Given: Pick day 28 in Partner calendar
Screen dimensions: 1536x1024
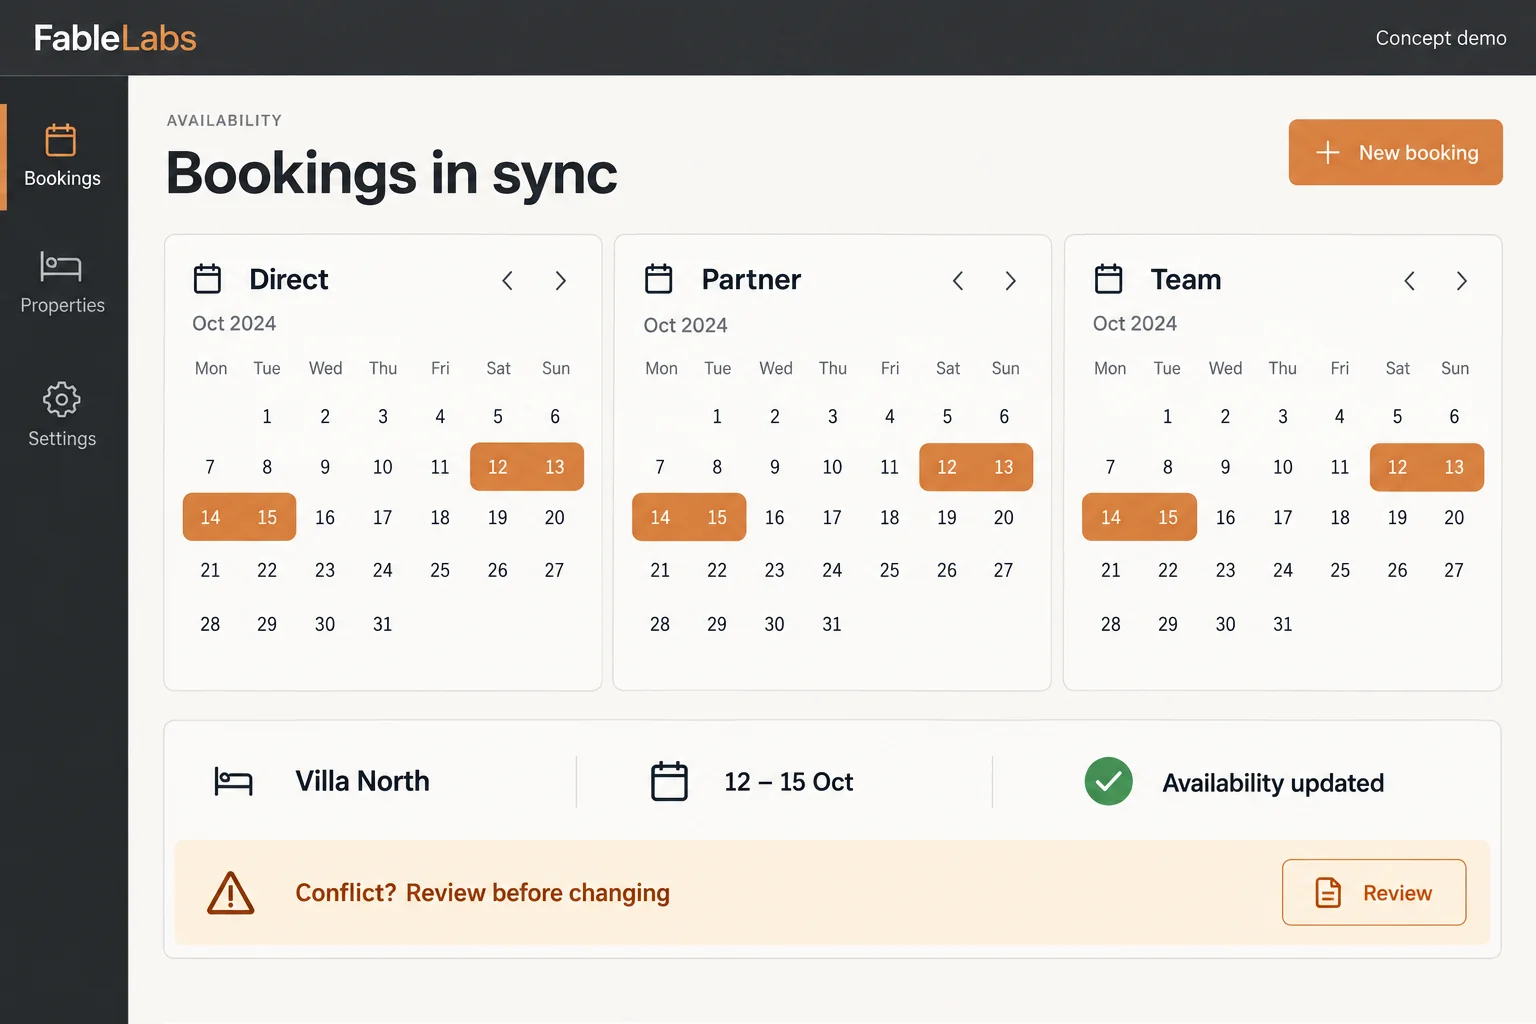Looking at the screenshot, I should (x=660, y=624).
